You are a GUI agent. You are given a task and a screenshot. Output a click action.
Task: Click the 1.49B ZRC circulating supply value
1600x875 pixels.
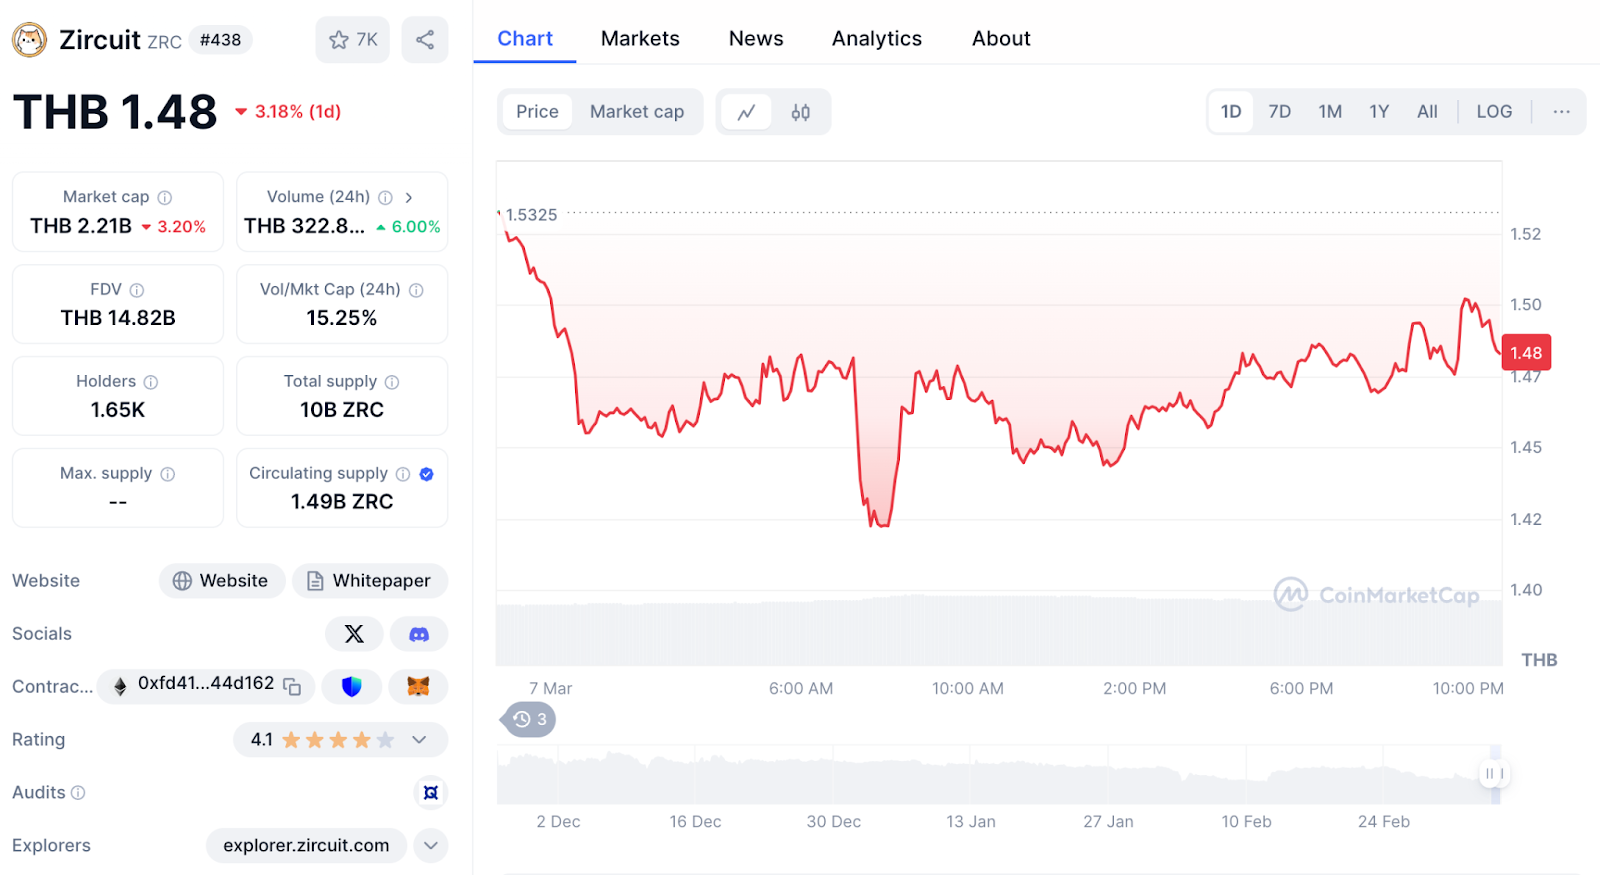(342, 502)
